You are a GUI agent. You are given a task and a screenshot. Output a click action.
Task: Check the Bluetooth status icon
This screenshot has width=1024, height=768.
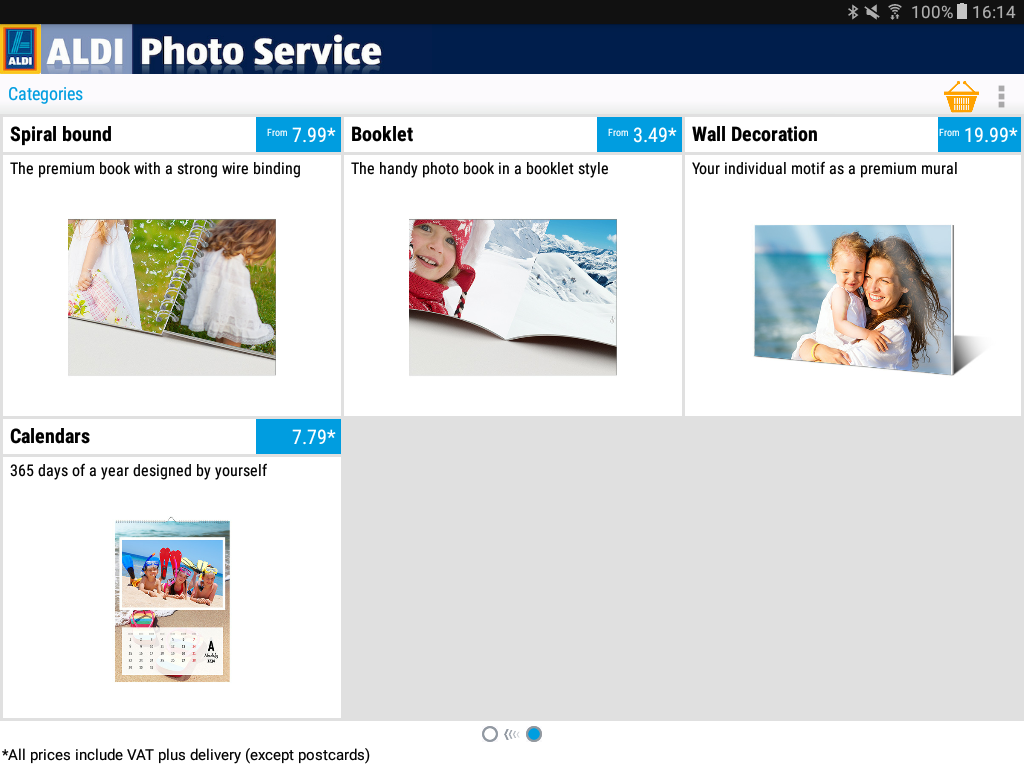(x=852, y=12)
